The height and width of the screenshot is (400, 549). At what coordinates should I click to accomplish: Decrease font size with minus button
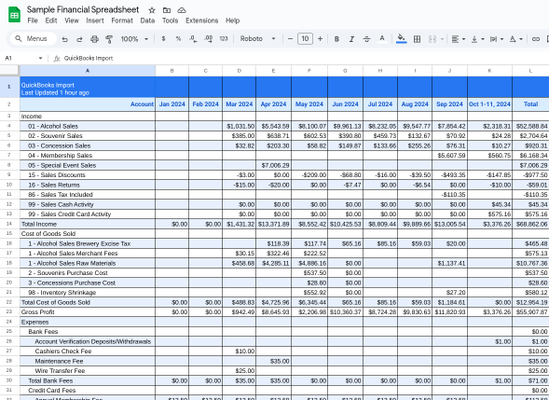[290, 39]
